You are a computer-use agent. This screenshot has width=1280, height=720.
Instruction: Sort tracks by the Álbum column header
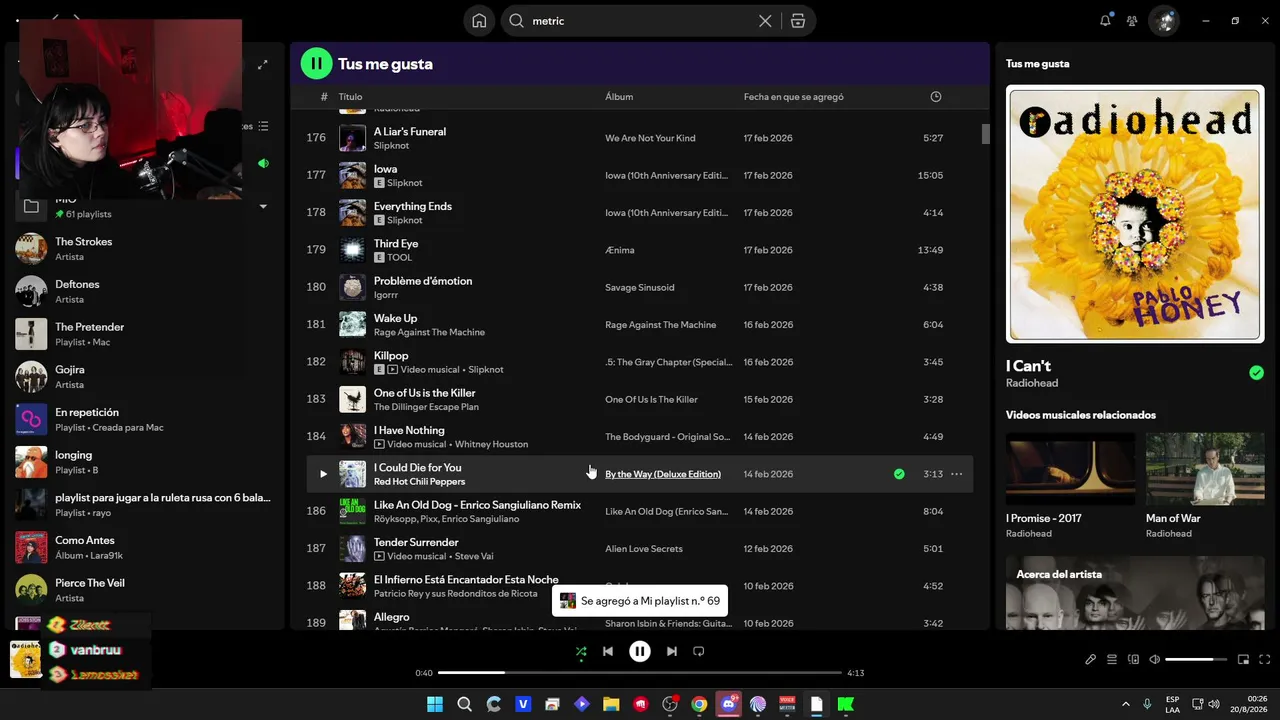[x=619, y=97]
